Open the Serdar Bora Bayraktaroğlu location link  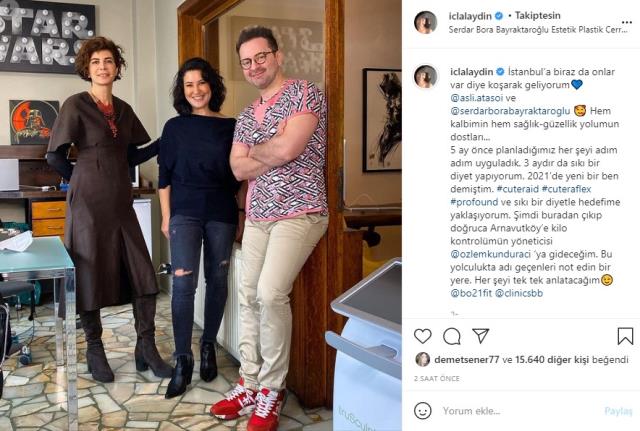pos(538,30)
